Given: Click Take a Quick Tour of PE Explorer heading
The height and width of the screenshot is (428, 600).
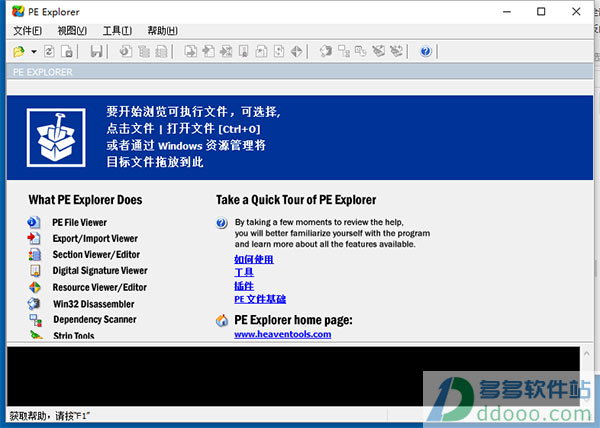Looking at the screenshot, I should coord(296,200).
